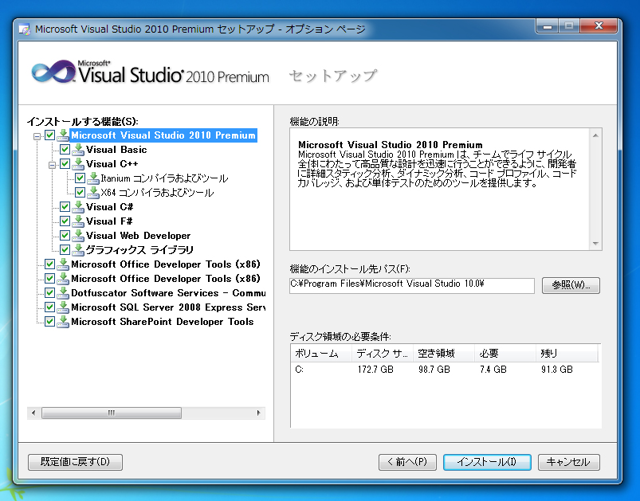640x501 pixels.
Task: Minimize the setup window
Action: pos(547,27)
